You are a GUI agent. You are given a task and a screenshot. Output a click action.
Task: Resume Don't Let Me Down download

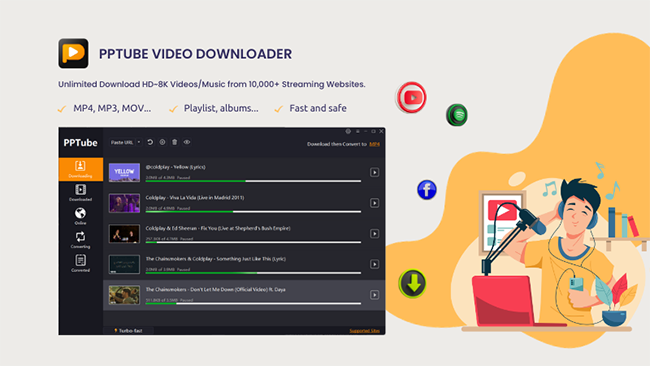coord(374,295)
